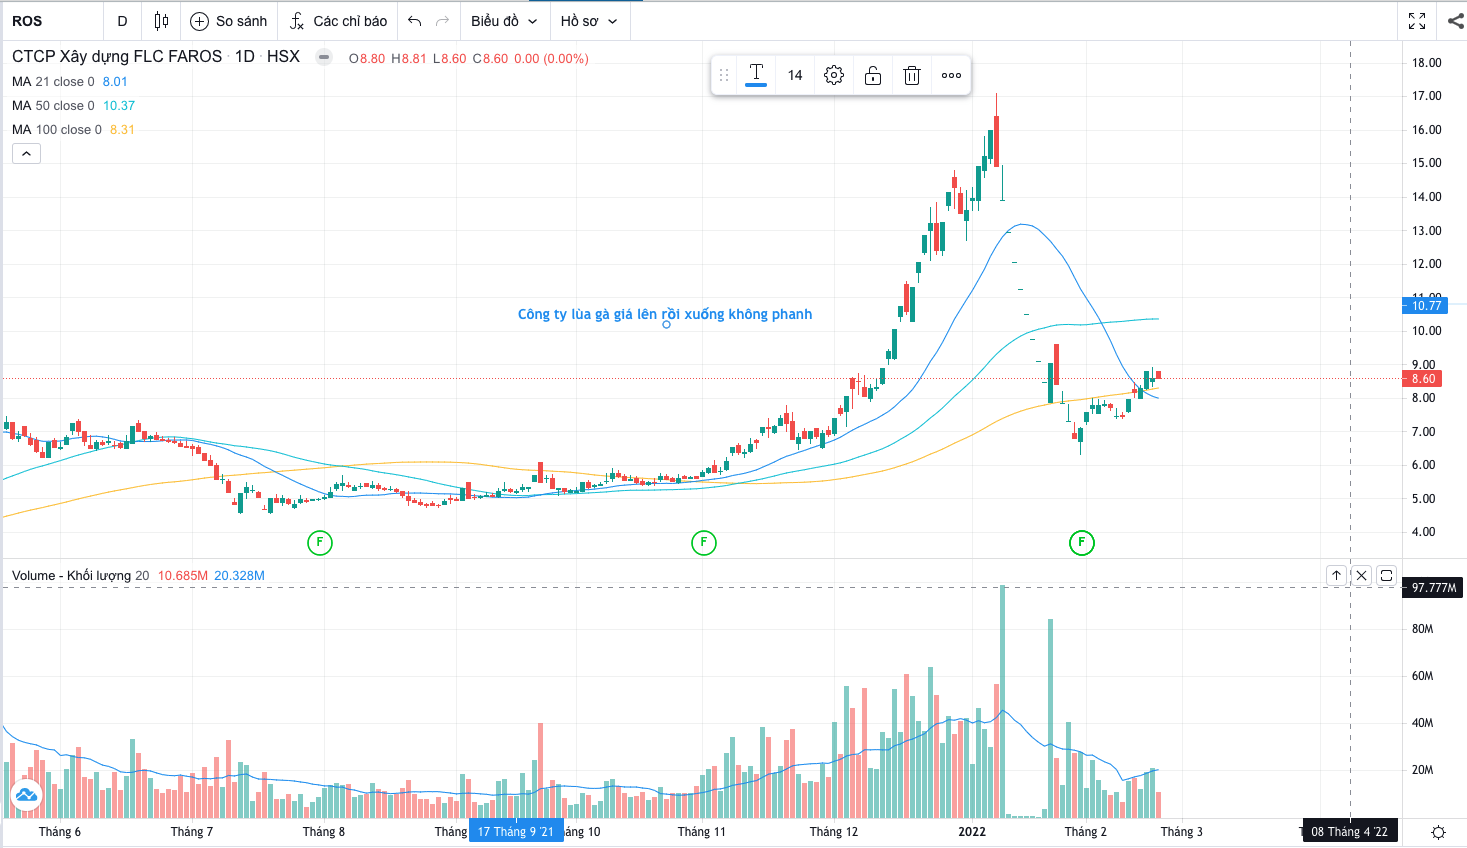Click the Tháng 3 time axis label
The image size is (1467, 848).
[1182, 832]
